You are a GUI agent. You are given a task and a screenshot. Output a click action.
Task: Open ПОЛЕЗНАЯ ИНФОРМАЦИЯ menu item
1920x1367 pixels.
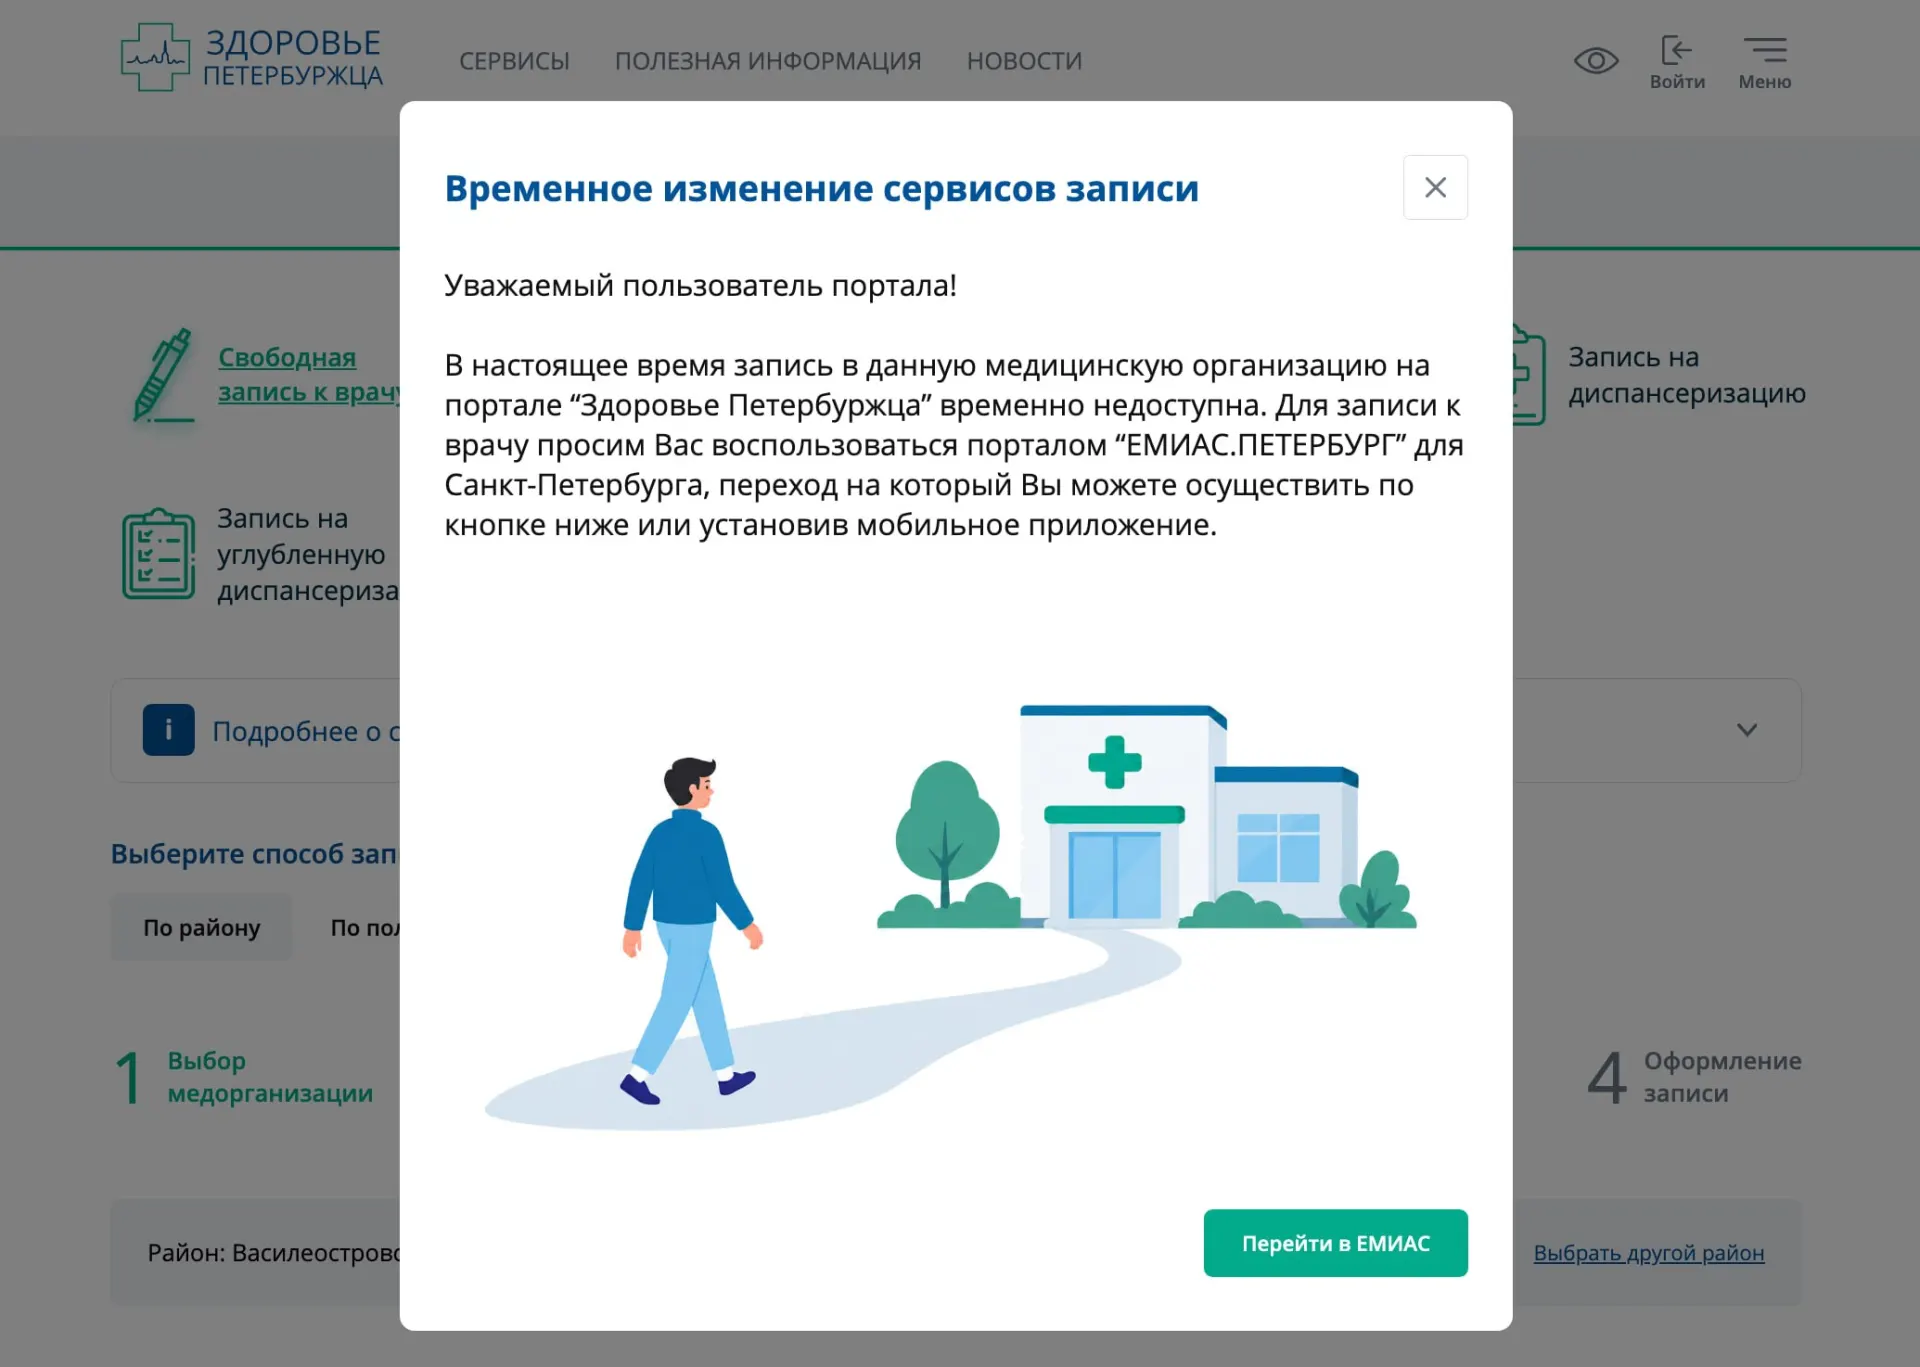(767, 61)
